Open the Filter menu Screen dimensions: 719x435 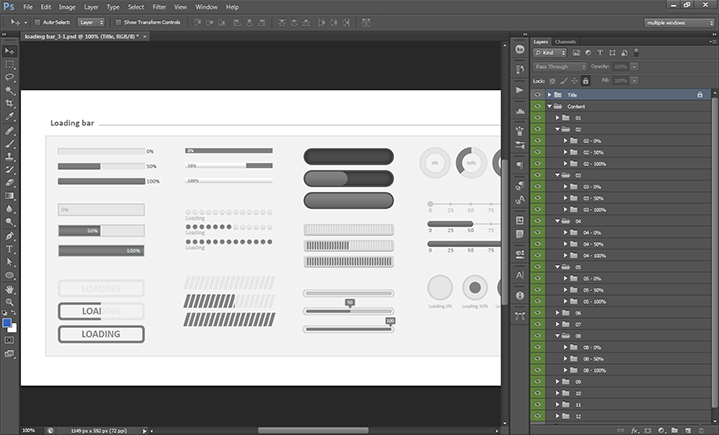[x=159, y=7]
